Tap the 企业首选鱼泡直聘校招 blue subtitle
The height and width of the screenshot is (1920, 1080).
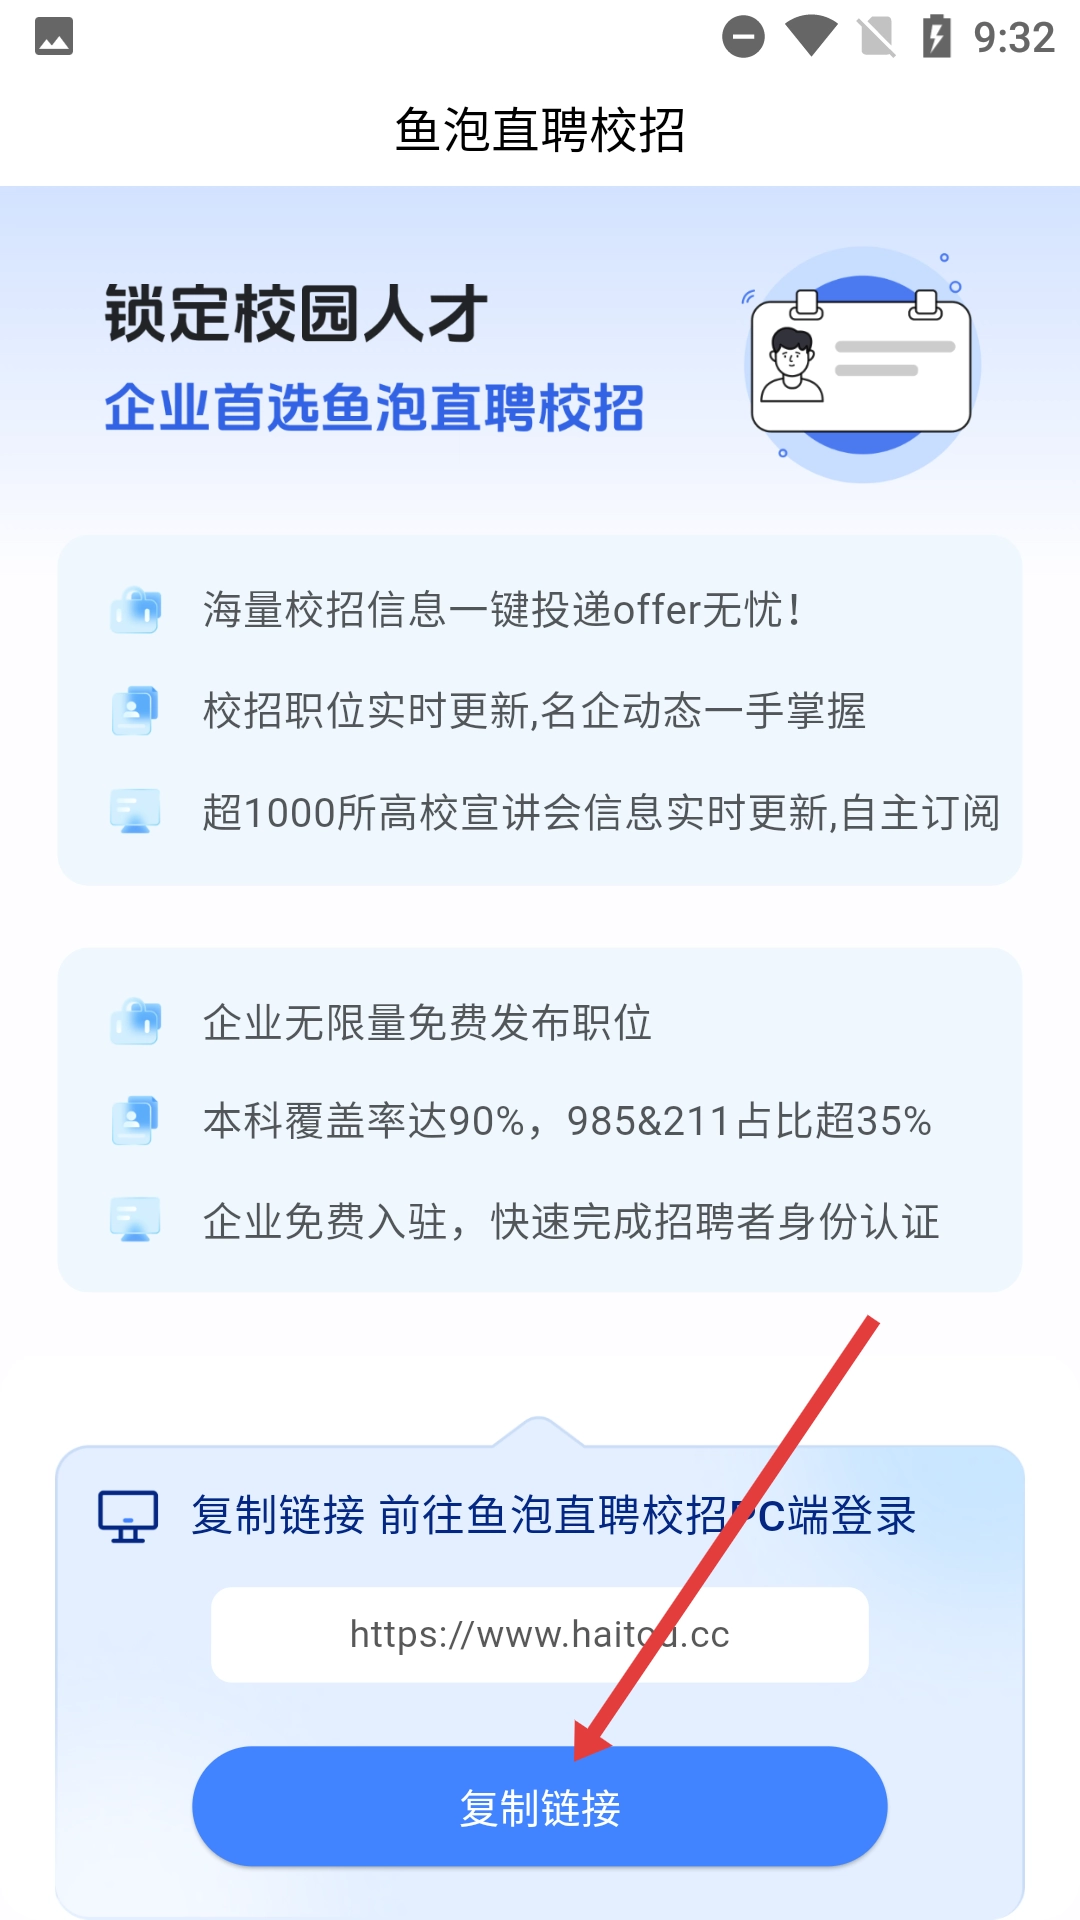[x=375, y=408]
